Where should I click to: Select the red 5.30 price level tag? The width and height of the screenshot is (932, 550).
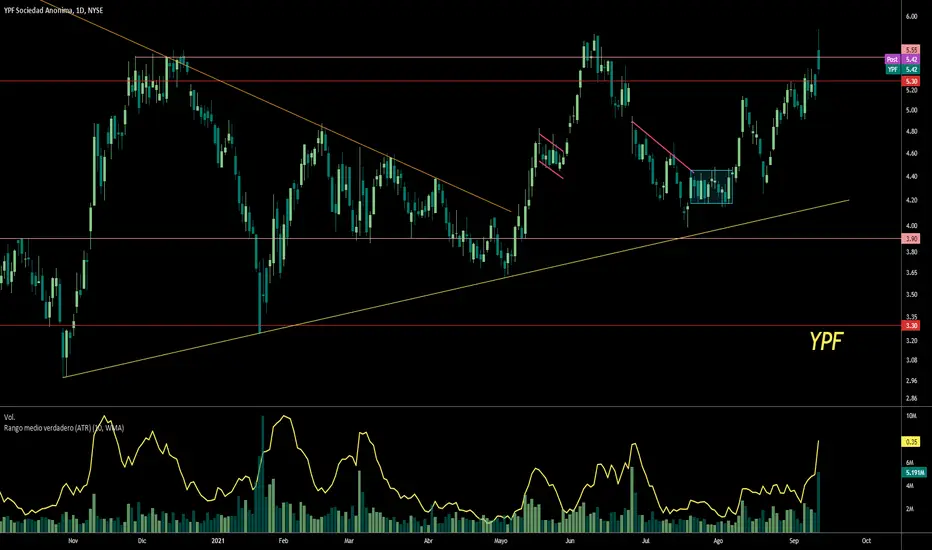(911, 81)
